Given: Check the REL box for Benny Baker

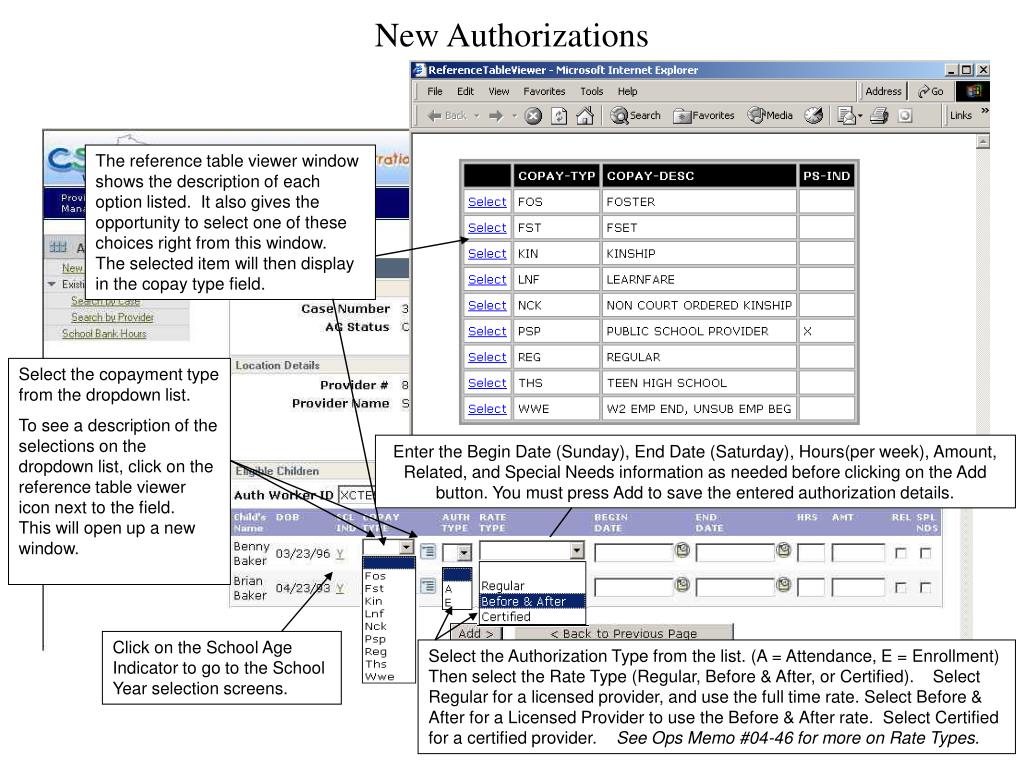Looking at the screenshot, I should (x=901, y=553).
